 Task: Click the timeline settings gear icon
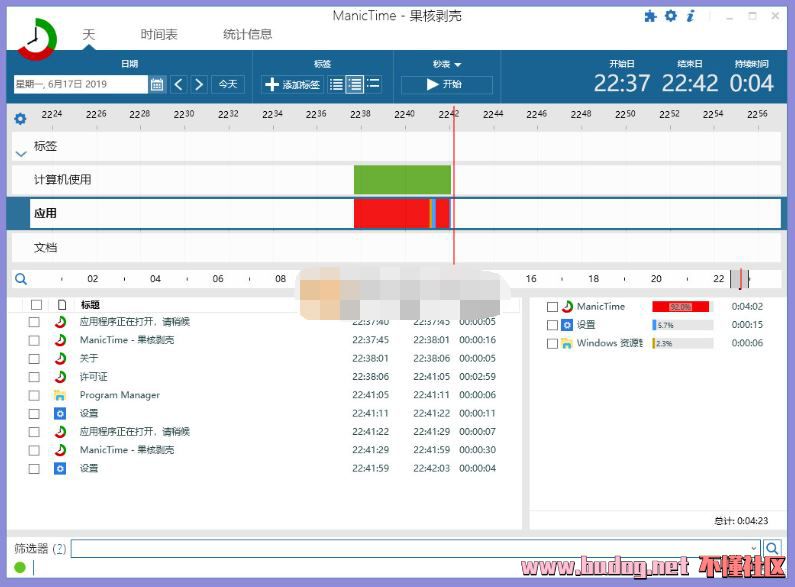tap(20, 119)
